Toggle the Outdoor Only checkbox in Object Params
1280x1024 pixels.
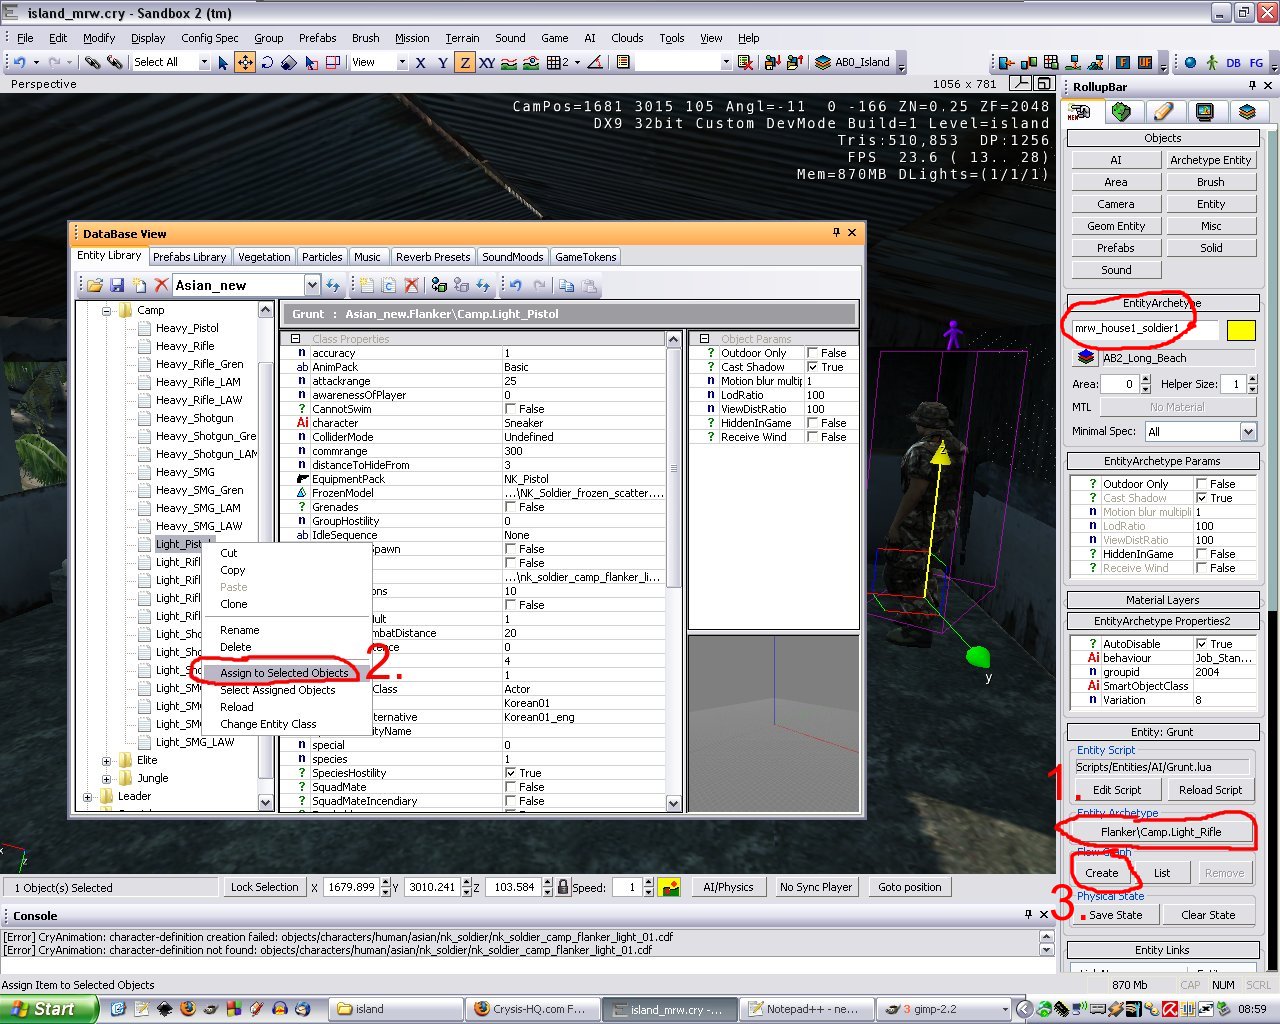click(813, 353)
